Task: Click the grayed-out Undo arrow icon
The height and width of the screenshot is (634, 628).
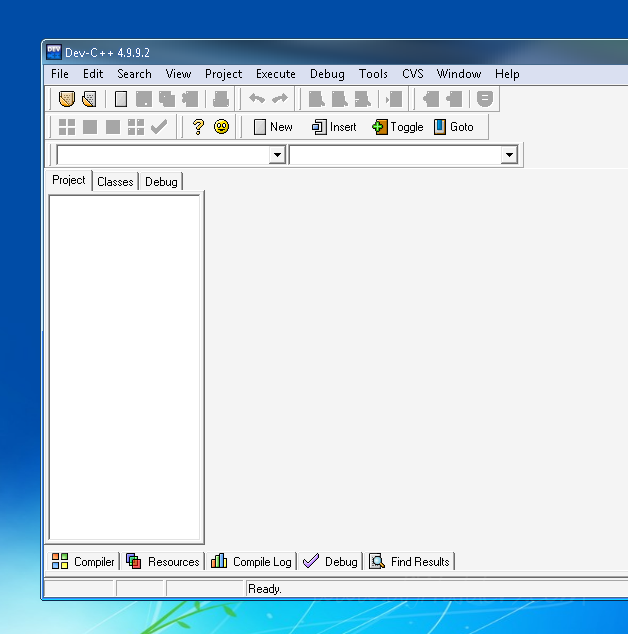Action: [257, 99]
